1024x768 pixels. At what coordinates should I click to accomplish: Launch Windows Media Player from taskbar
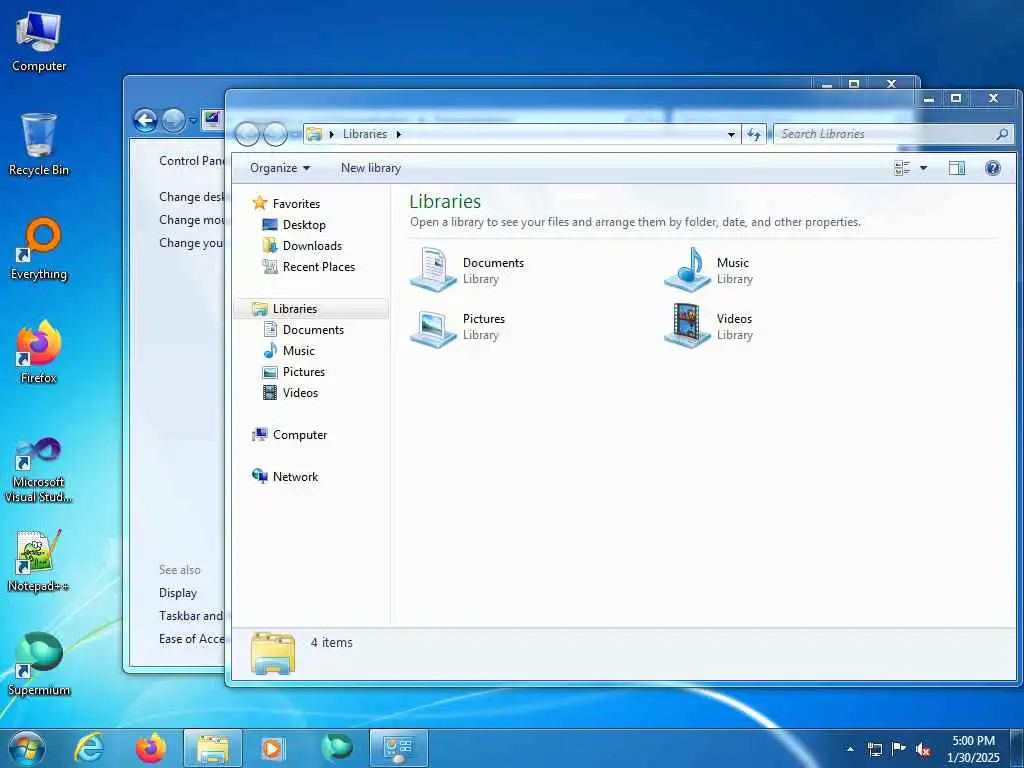pos(273,748)
